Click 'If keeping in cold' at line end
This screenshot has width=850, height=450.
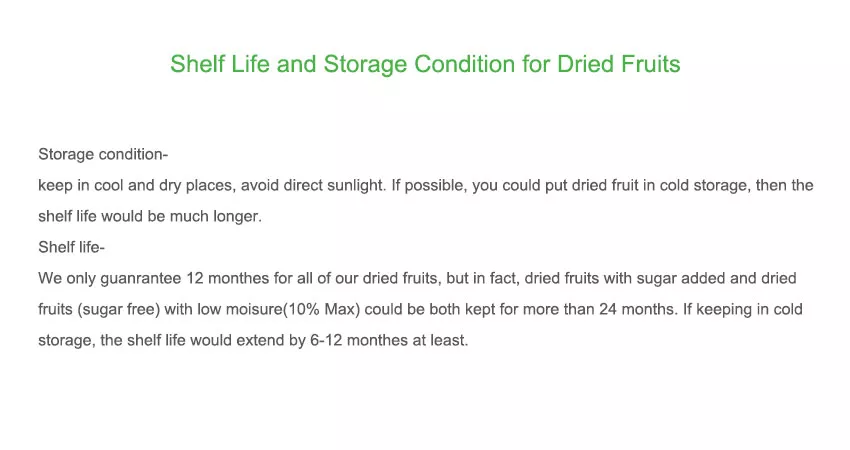pyautogui.click(x=742, y=310)
